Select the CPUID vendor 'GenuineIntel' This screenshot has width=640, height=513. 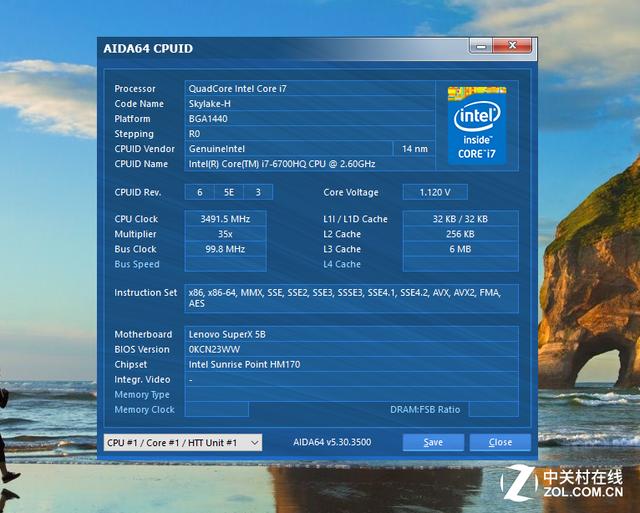(217, 149)
